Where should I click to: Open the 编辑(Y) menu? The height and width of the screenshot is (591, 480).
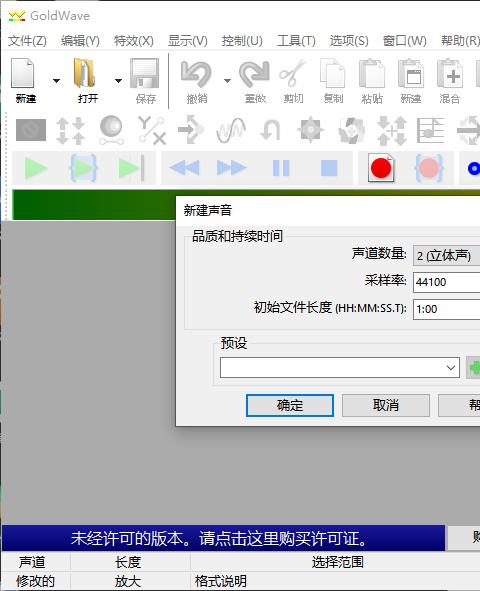pyautogui.click(x=80, y=41)
